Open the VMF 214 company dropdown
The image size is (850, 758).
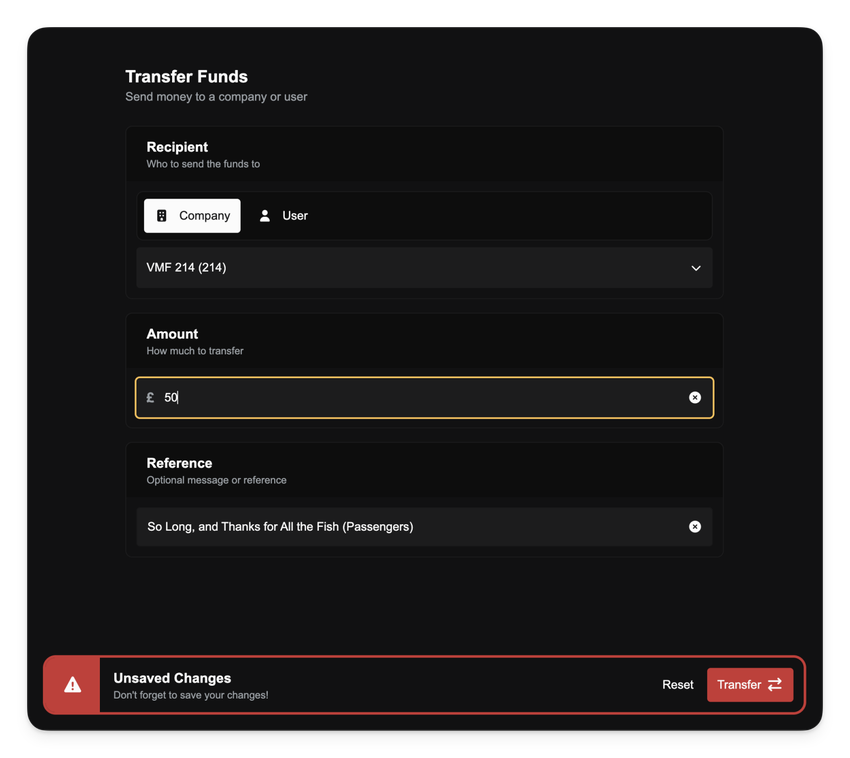coord(424,268)
